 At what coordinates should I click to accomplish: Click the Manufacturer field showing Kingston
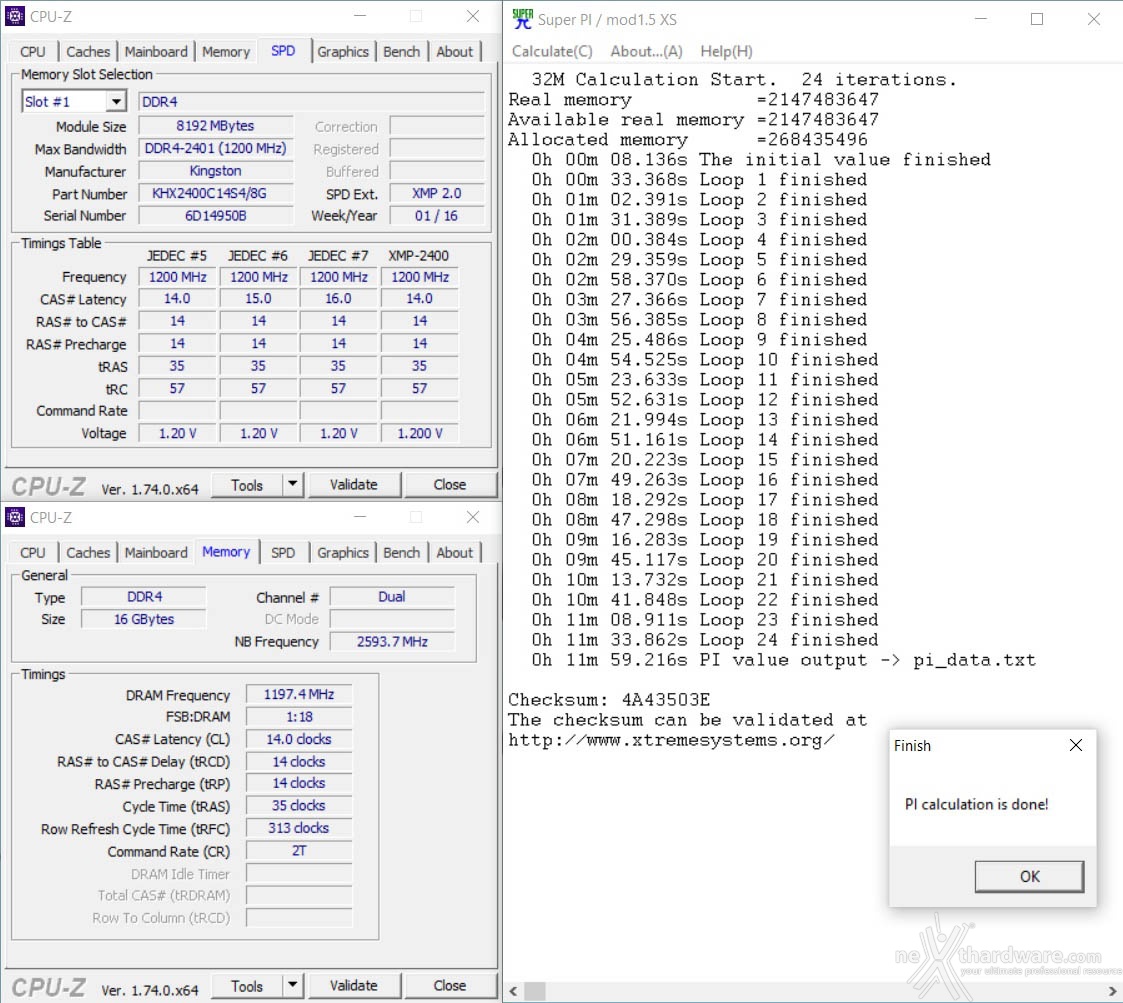pyautogui.click(x=216, y=171)
